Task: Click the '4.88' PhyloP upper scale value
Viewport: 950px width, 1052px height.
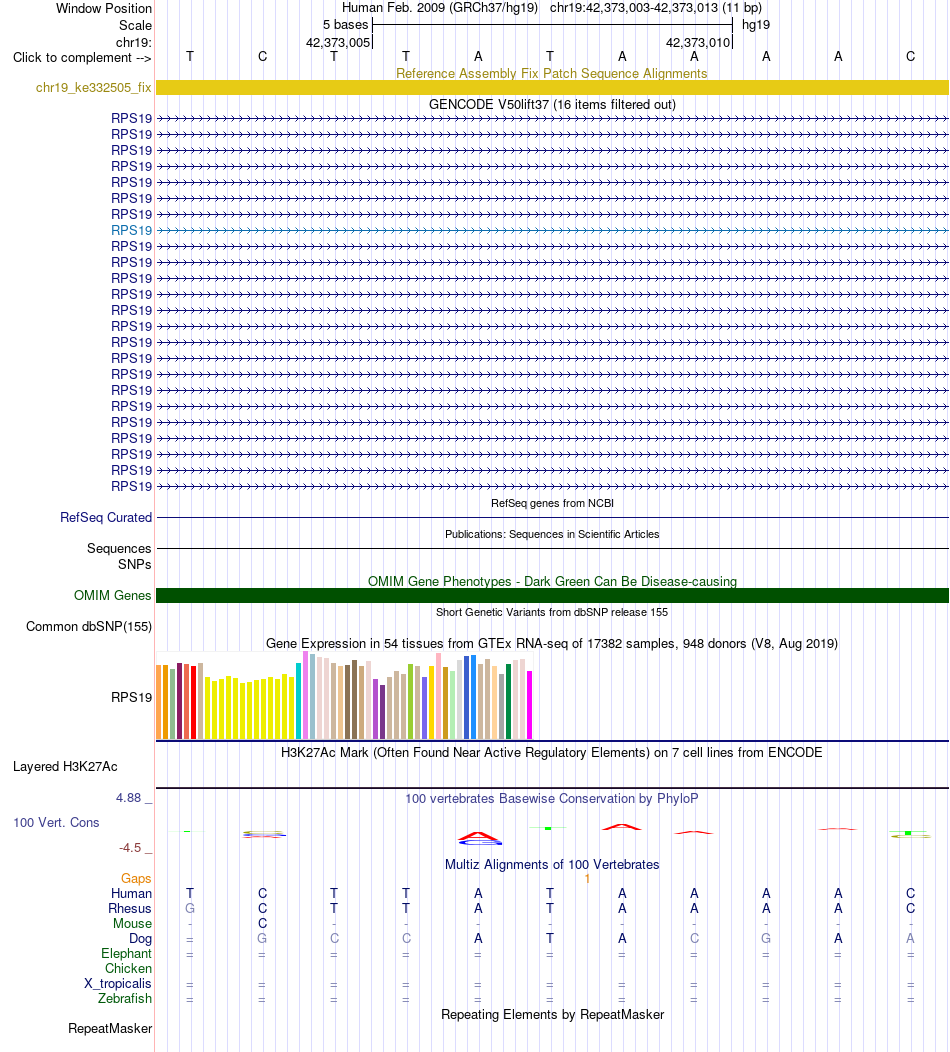Action: tap(129, 798)
